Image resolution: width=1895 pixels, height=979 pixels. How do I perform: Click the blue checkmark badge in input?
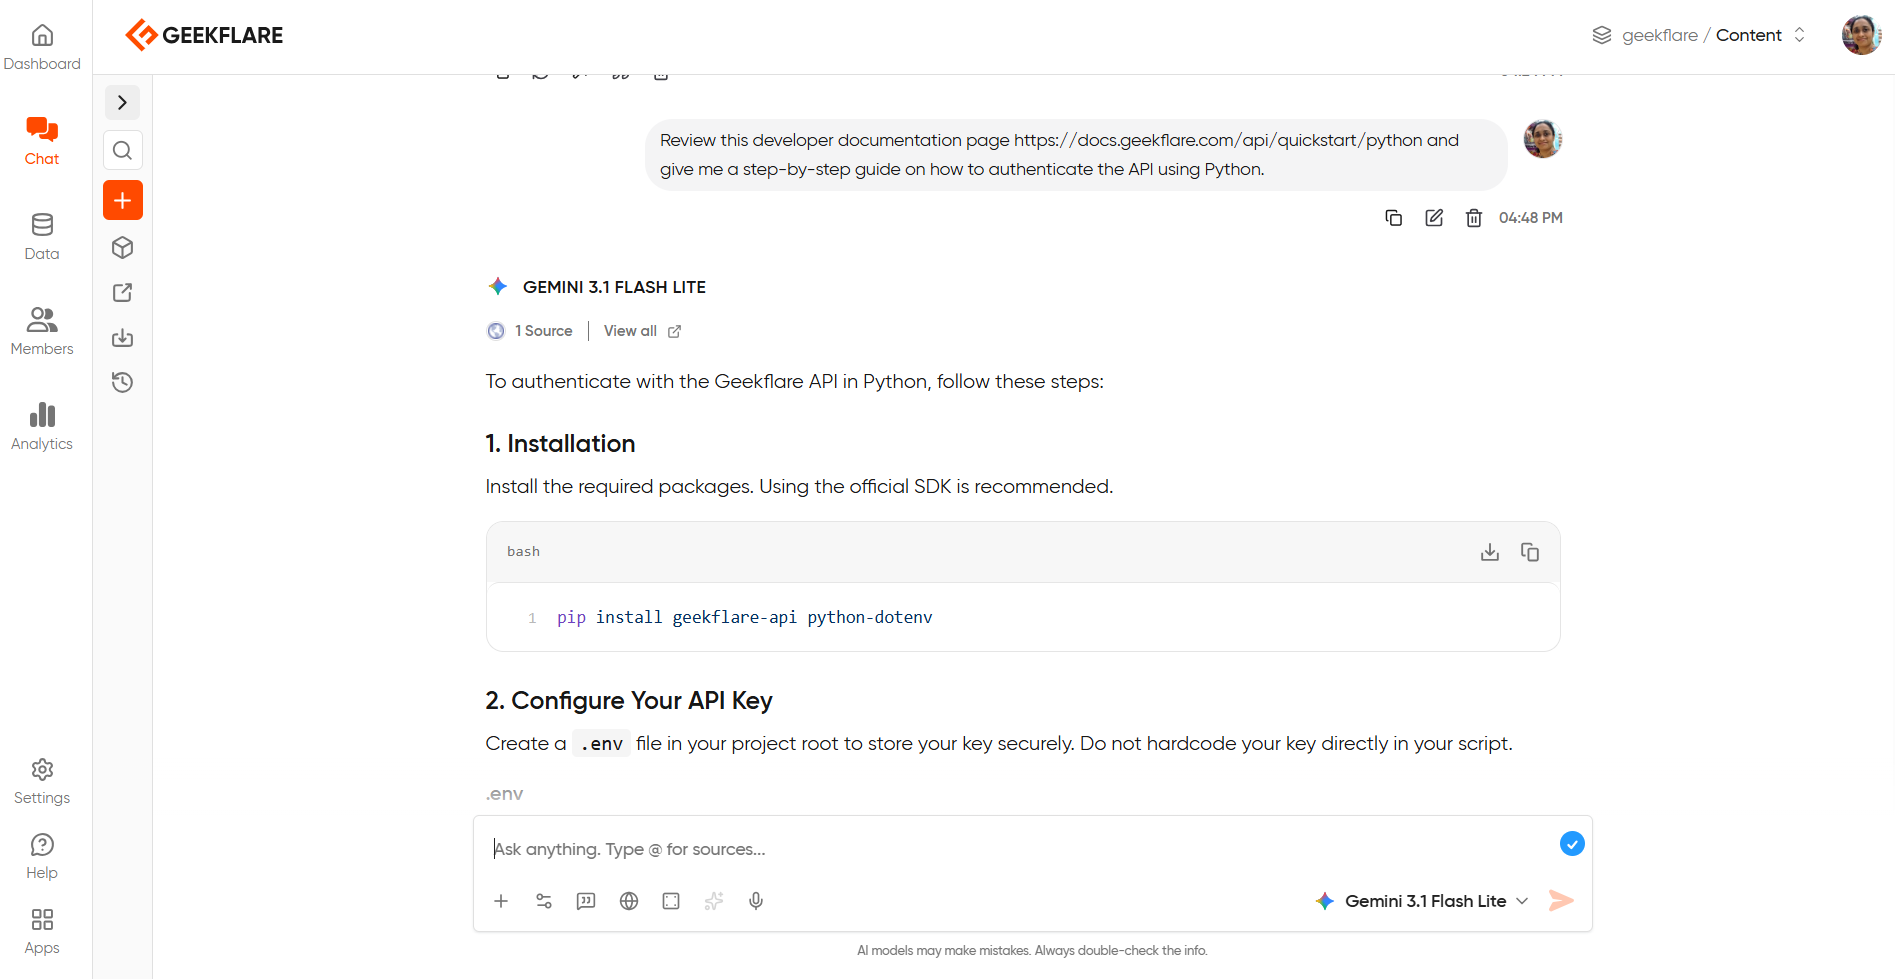click(x=1572, y=844)
